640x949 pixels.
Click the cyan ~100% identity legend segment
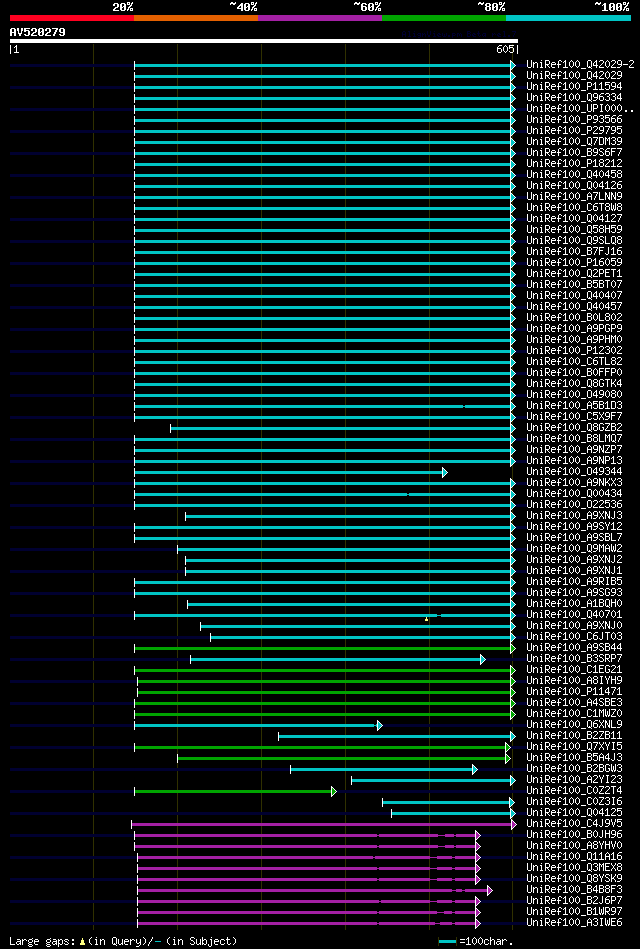point(568,18)
